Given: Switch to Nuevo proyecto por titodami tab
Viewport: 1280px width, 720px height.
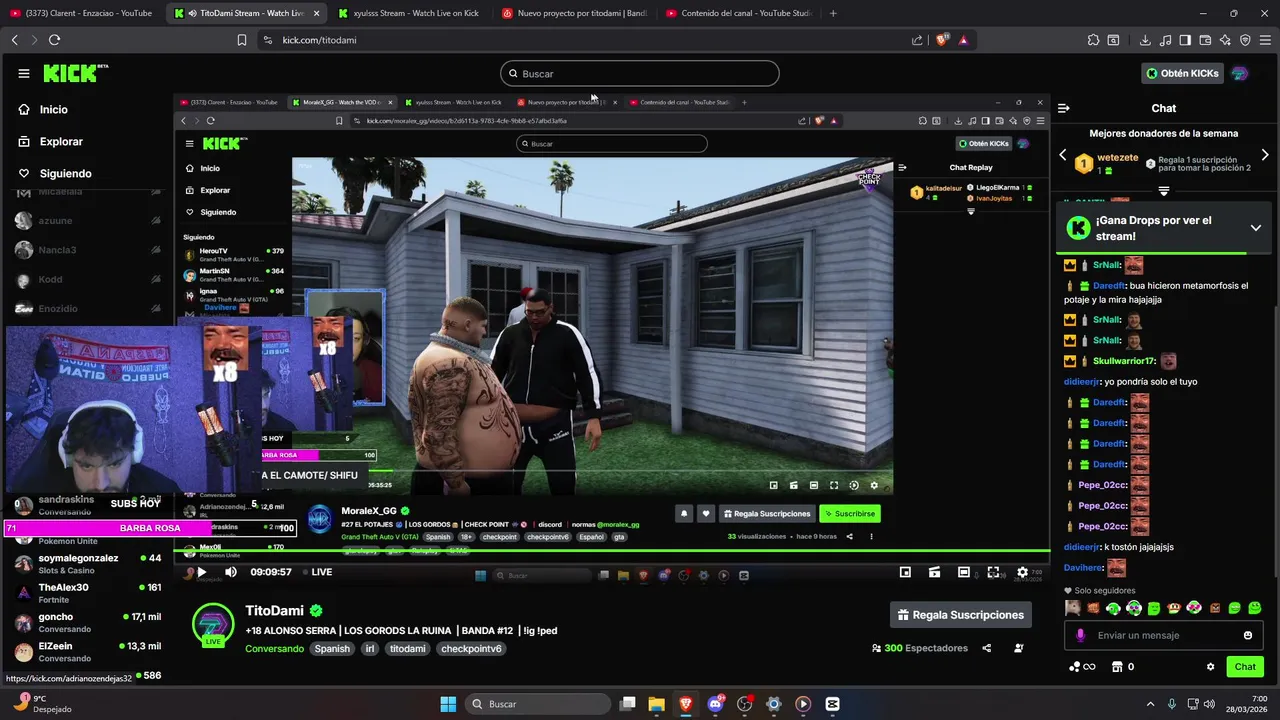Looking at the screenshot, I should point(575,13).
